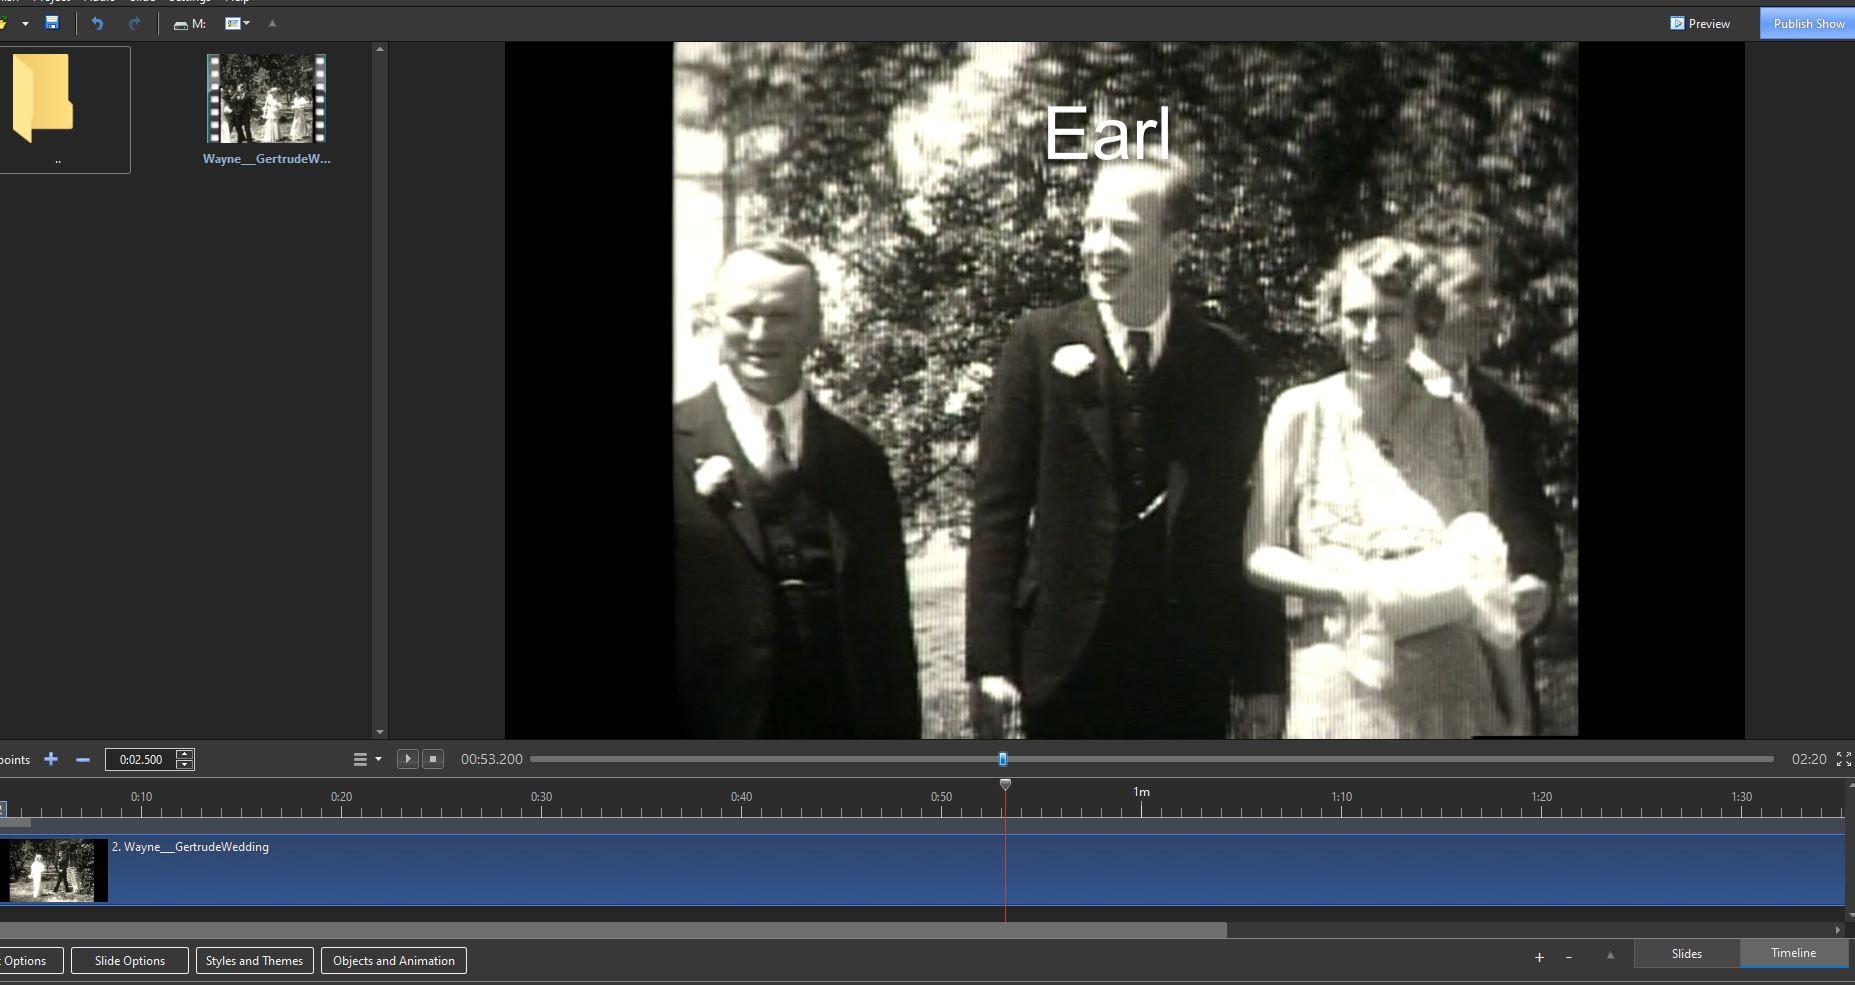
Task: Click the 00:53.200 current time label
Action: [492, 759]
